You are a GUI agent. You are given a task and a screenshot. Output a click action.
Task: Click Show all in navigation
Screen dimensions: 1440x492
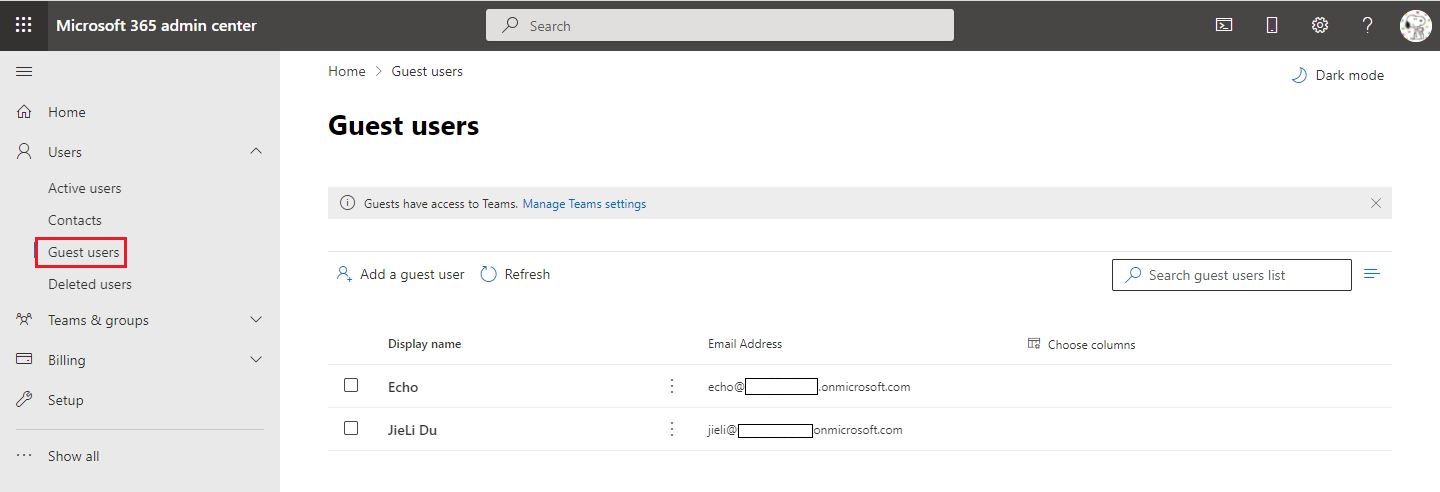point(74,456)
